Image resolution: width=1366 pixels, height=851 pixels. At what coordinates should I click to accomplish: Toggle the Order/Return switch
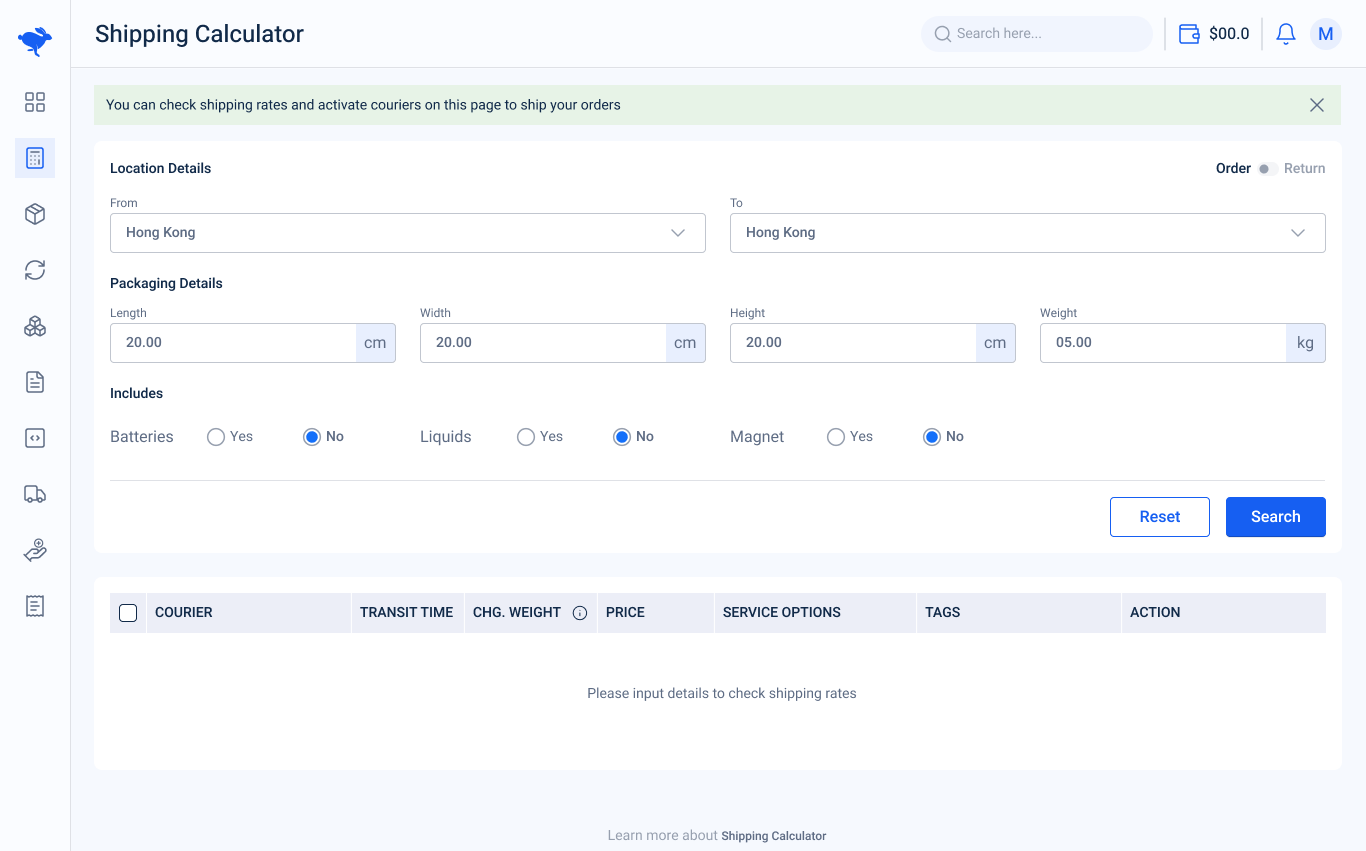[1267, 169]
